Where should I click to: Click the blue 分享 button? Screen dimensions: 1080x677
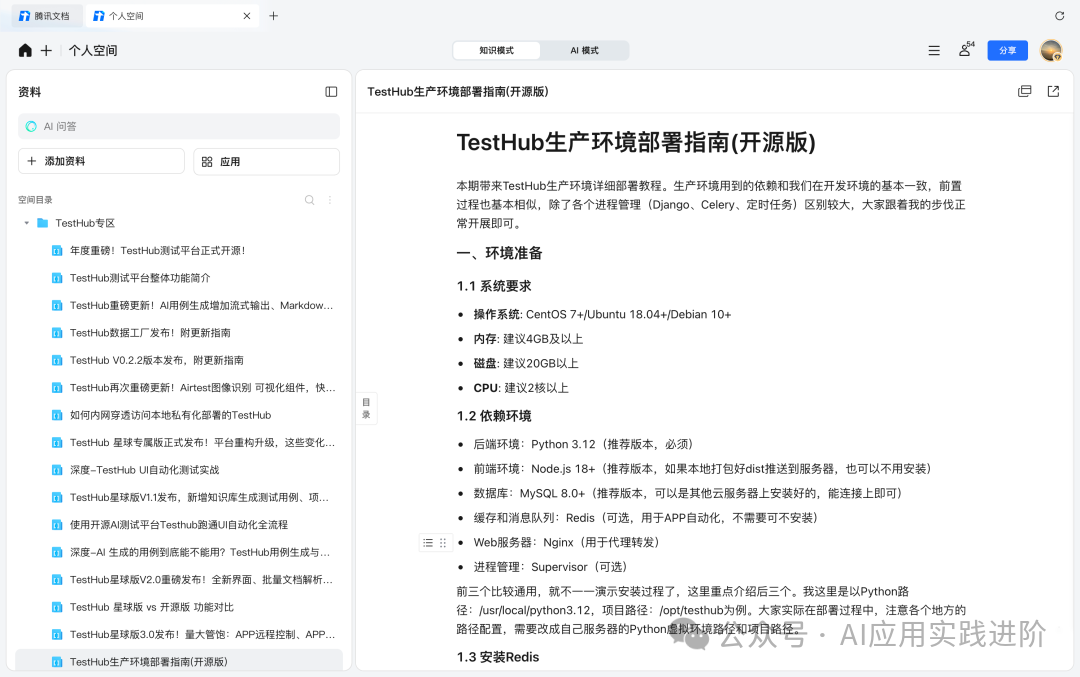pos(1007,50)
